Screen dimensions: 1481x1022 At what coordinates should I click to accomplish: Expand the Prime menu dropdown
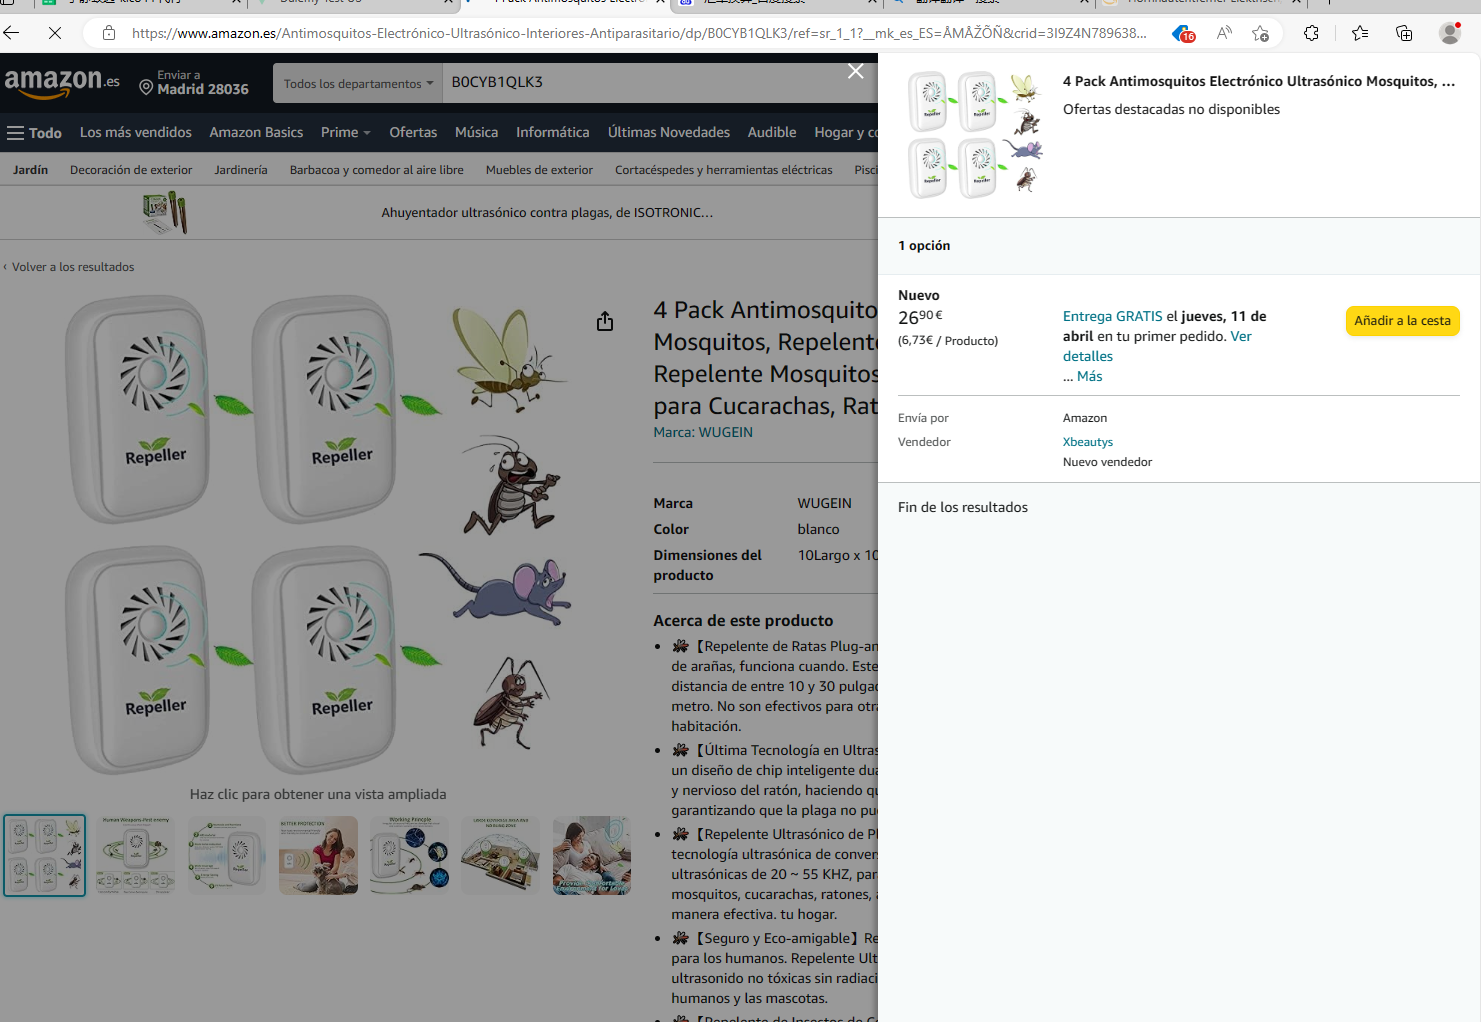pos(345,133)
